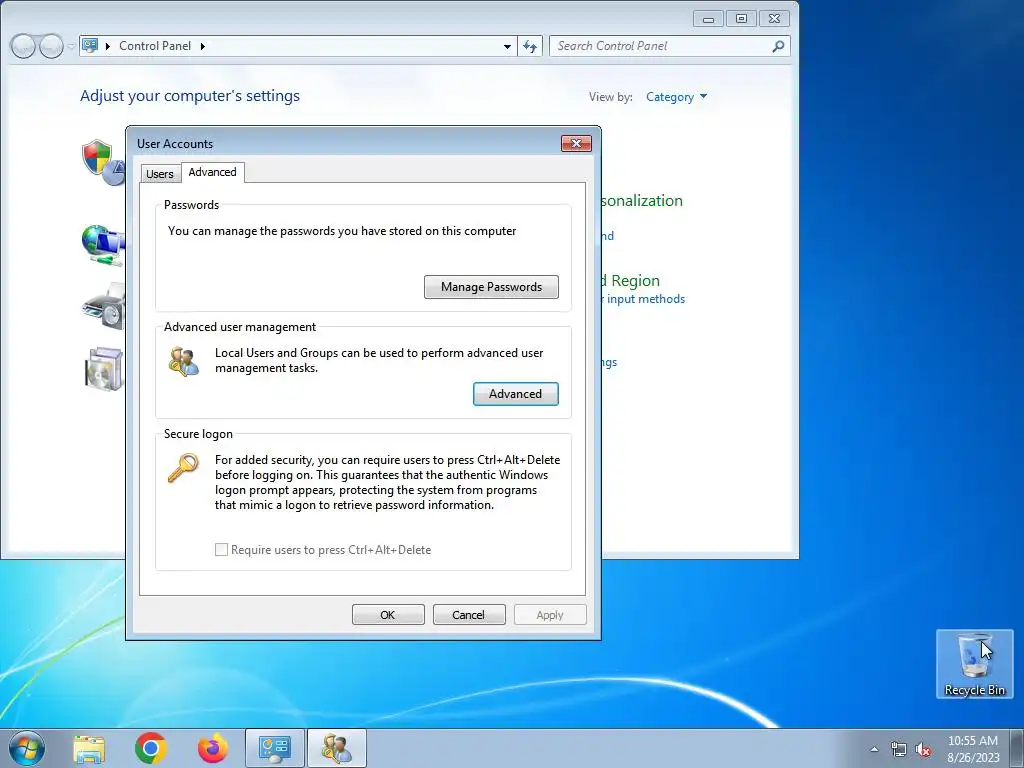The image size is (1024, 768).
Task: Click the Control Panel breadcrumb text
Action: point(155,46)
